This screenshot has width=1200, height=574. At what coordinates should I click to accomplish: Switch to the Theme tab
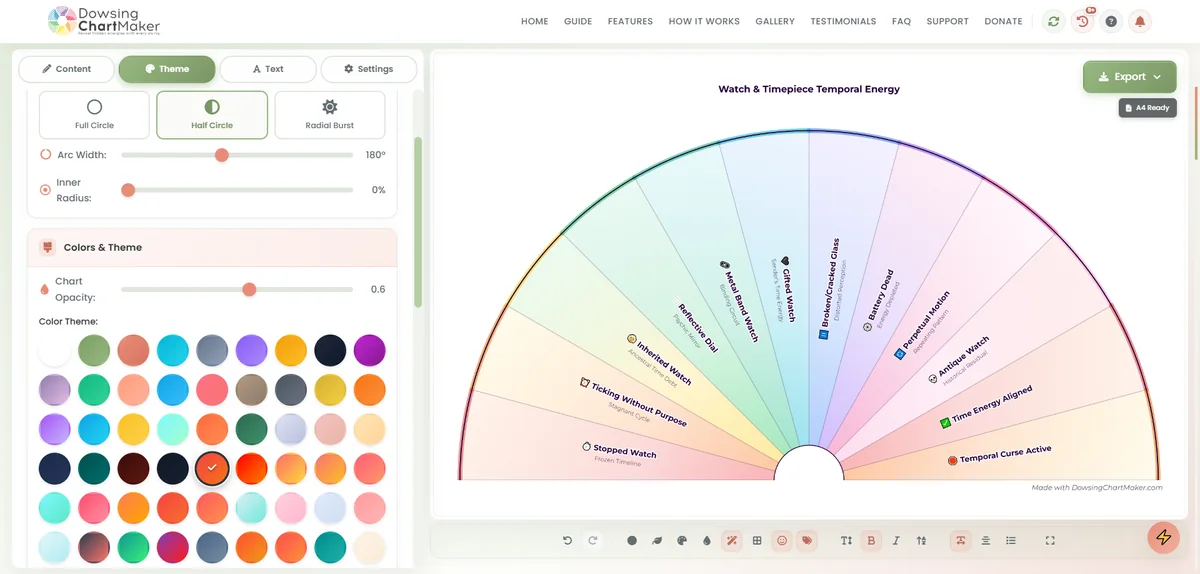(x=167, y=69)
